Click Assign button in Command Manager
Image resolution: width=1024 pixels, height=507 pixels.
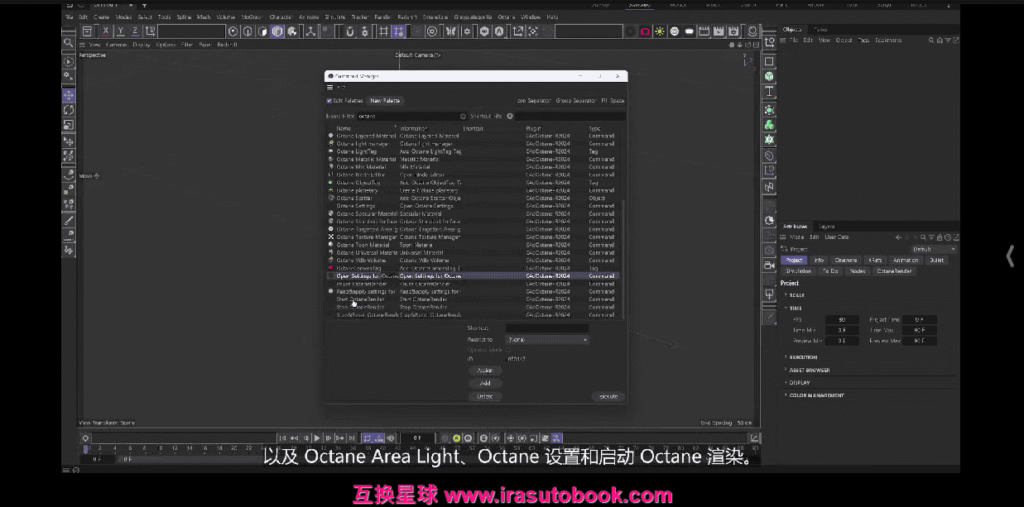(x=485, y=370)
